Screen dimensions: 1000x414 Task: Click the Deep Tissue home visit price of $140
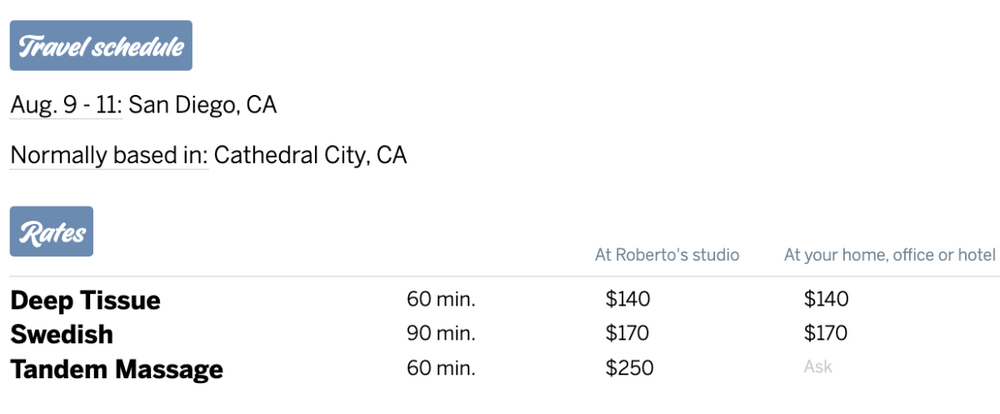(x=826, y=299)
